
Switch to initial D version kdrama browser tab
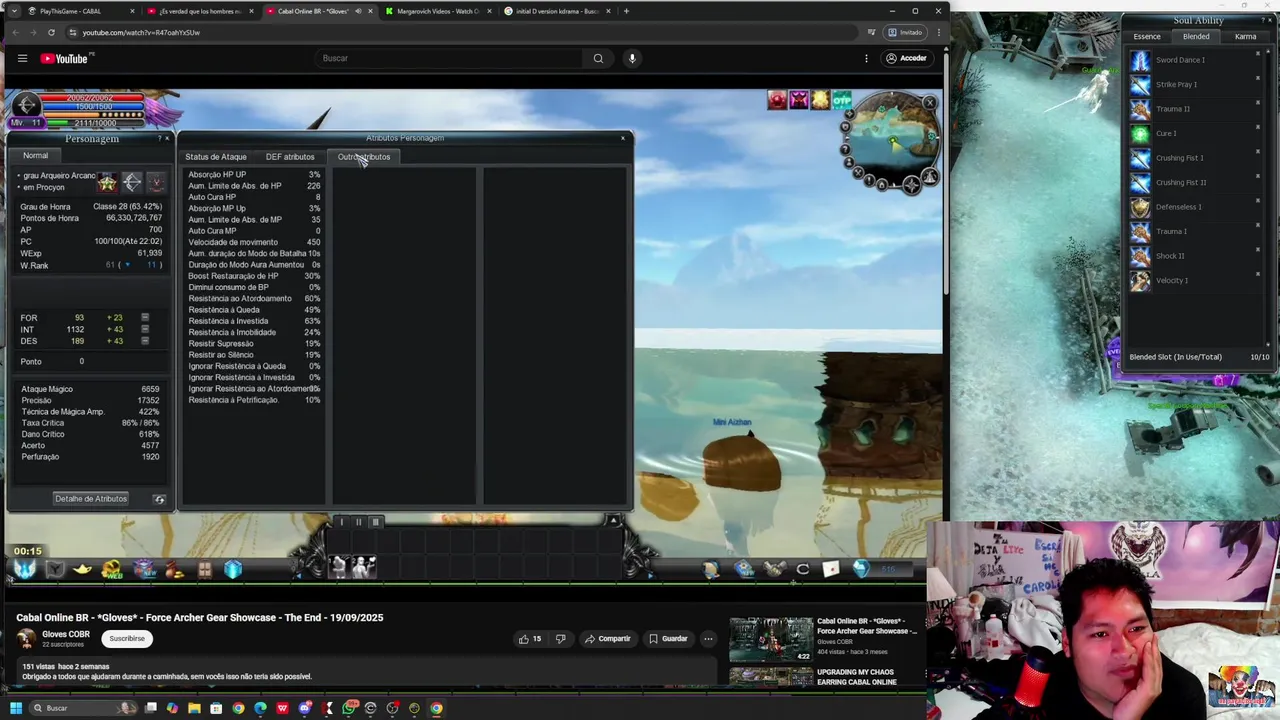(558, 11)
